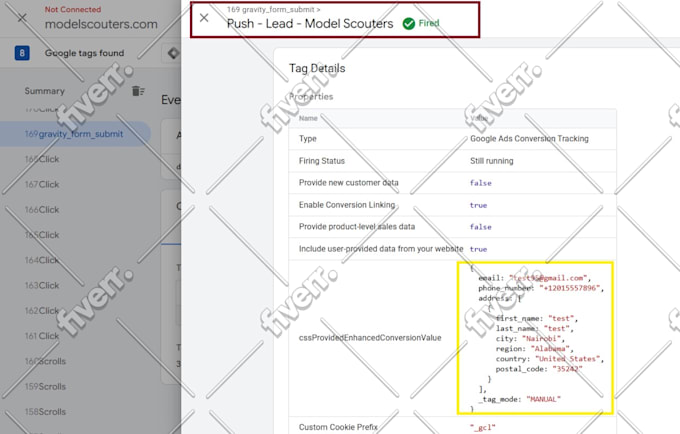The width and height of the screenshot is (680, 434).
Task: Click Enable Conversion Linking row name
Action: (x=347, y=205)
